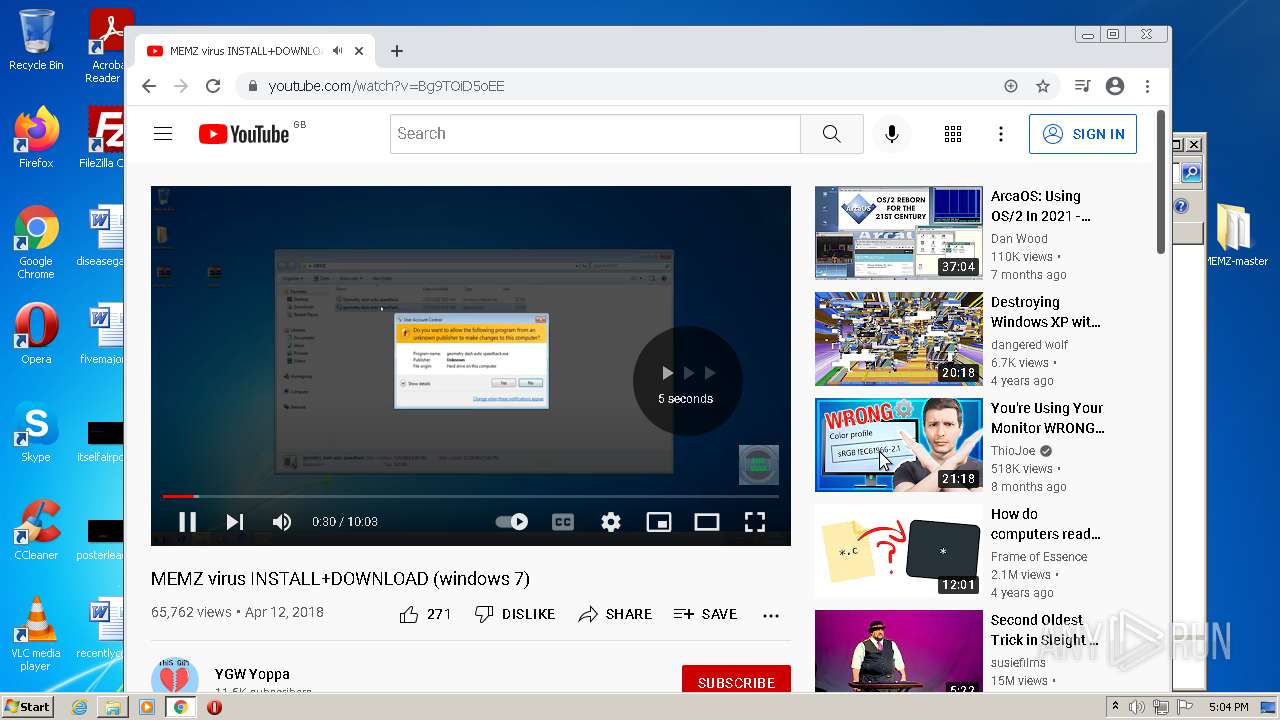Open a new Chrome tab
Image resolution: width=1280 pixels, height=720 pixels.
tap(397, 51)
